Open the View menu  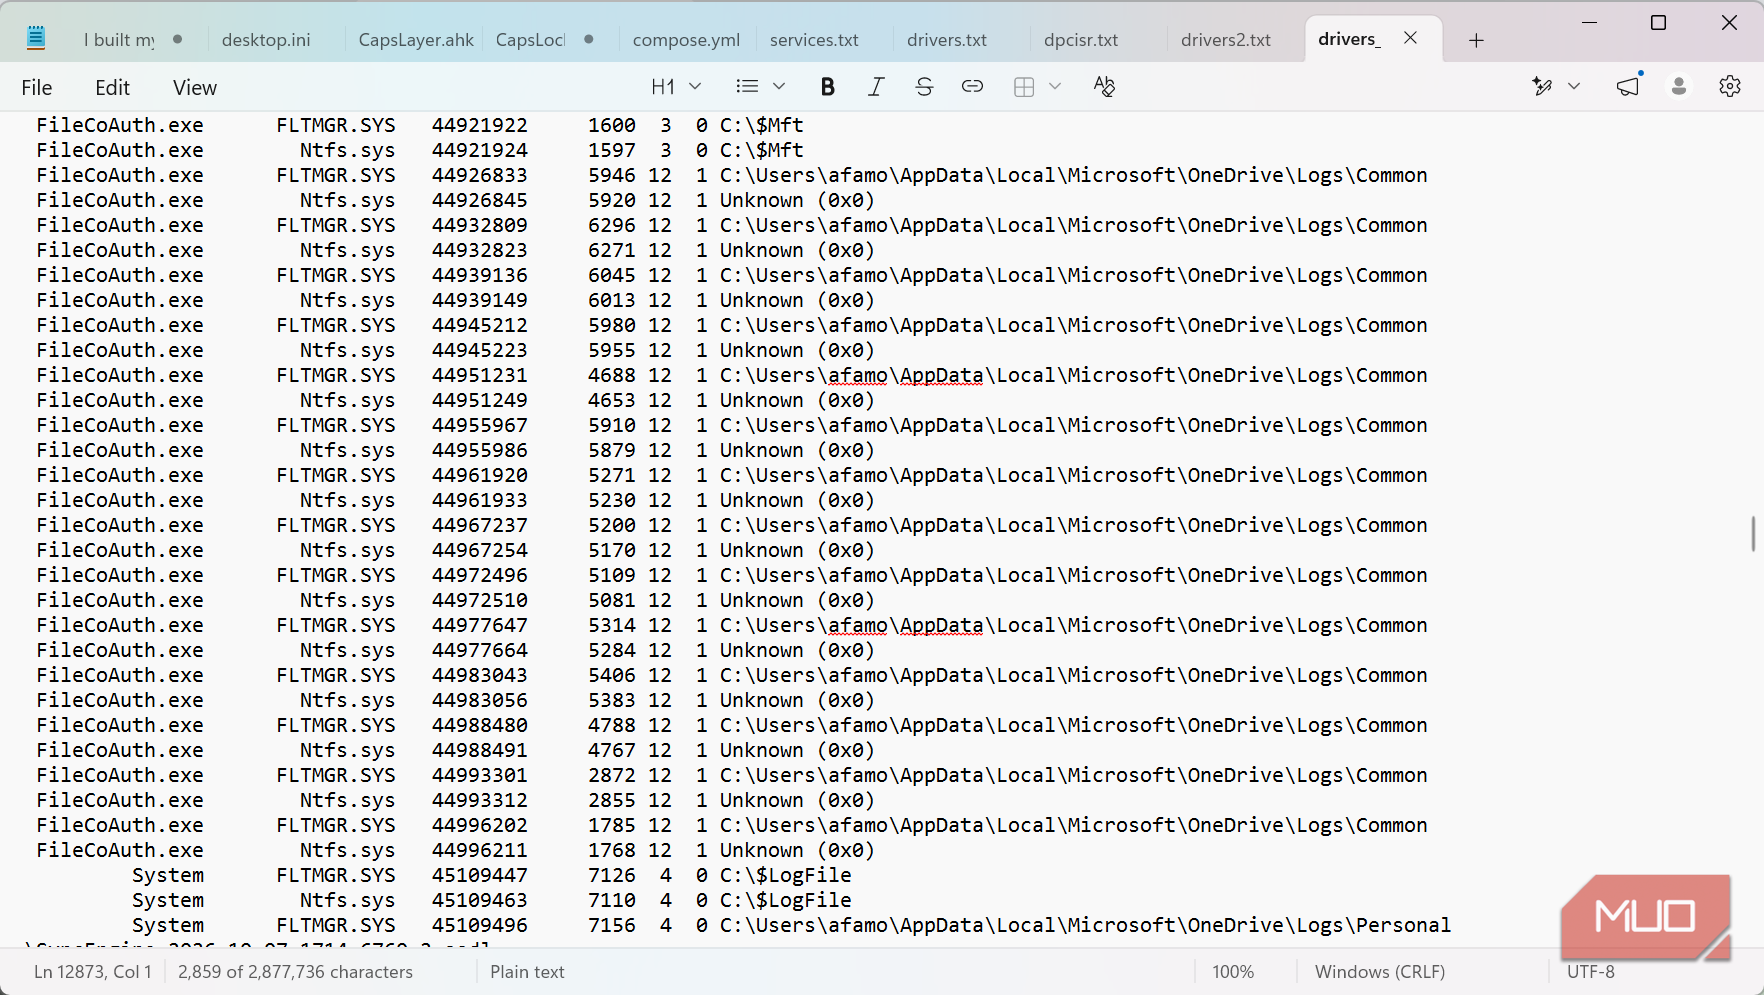(195, 88)
